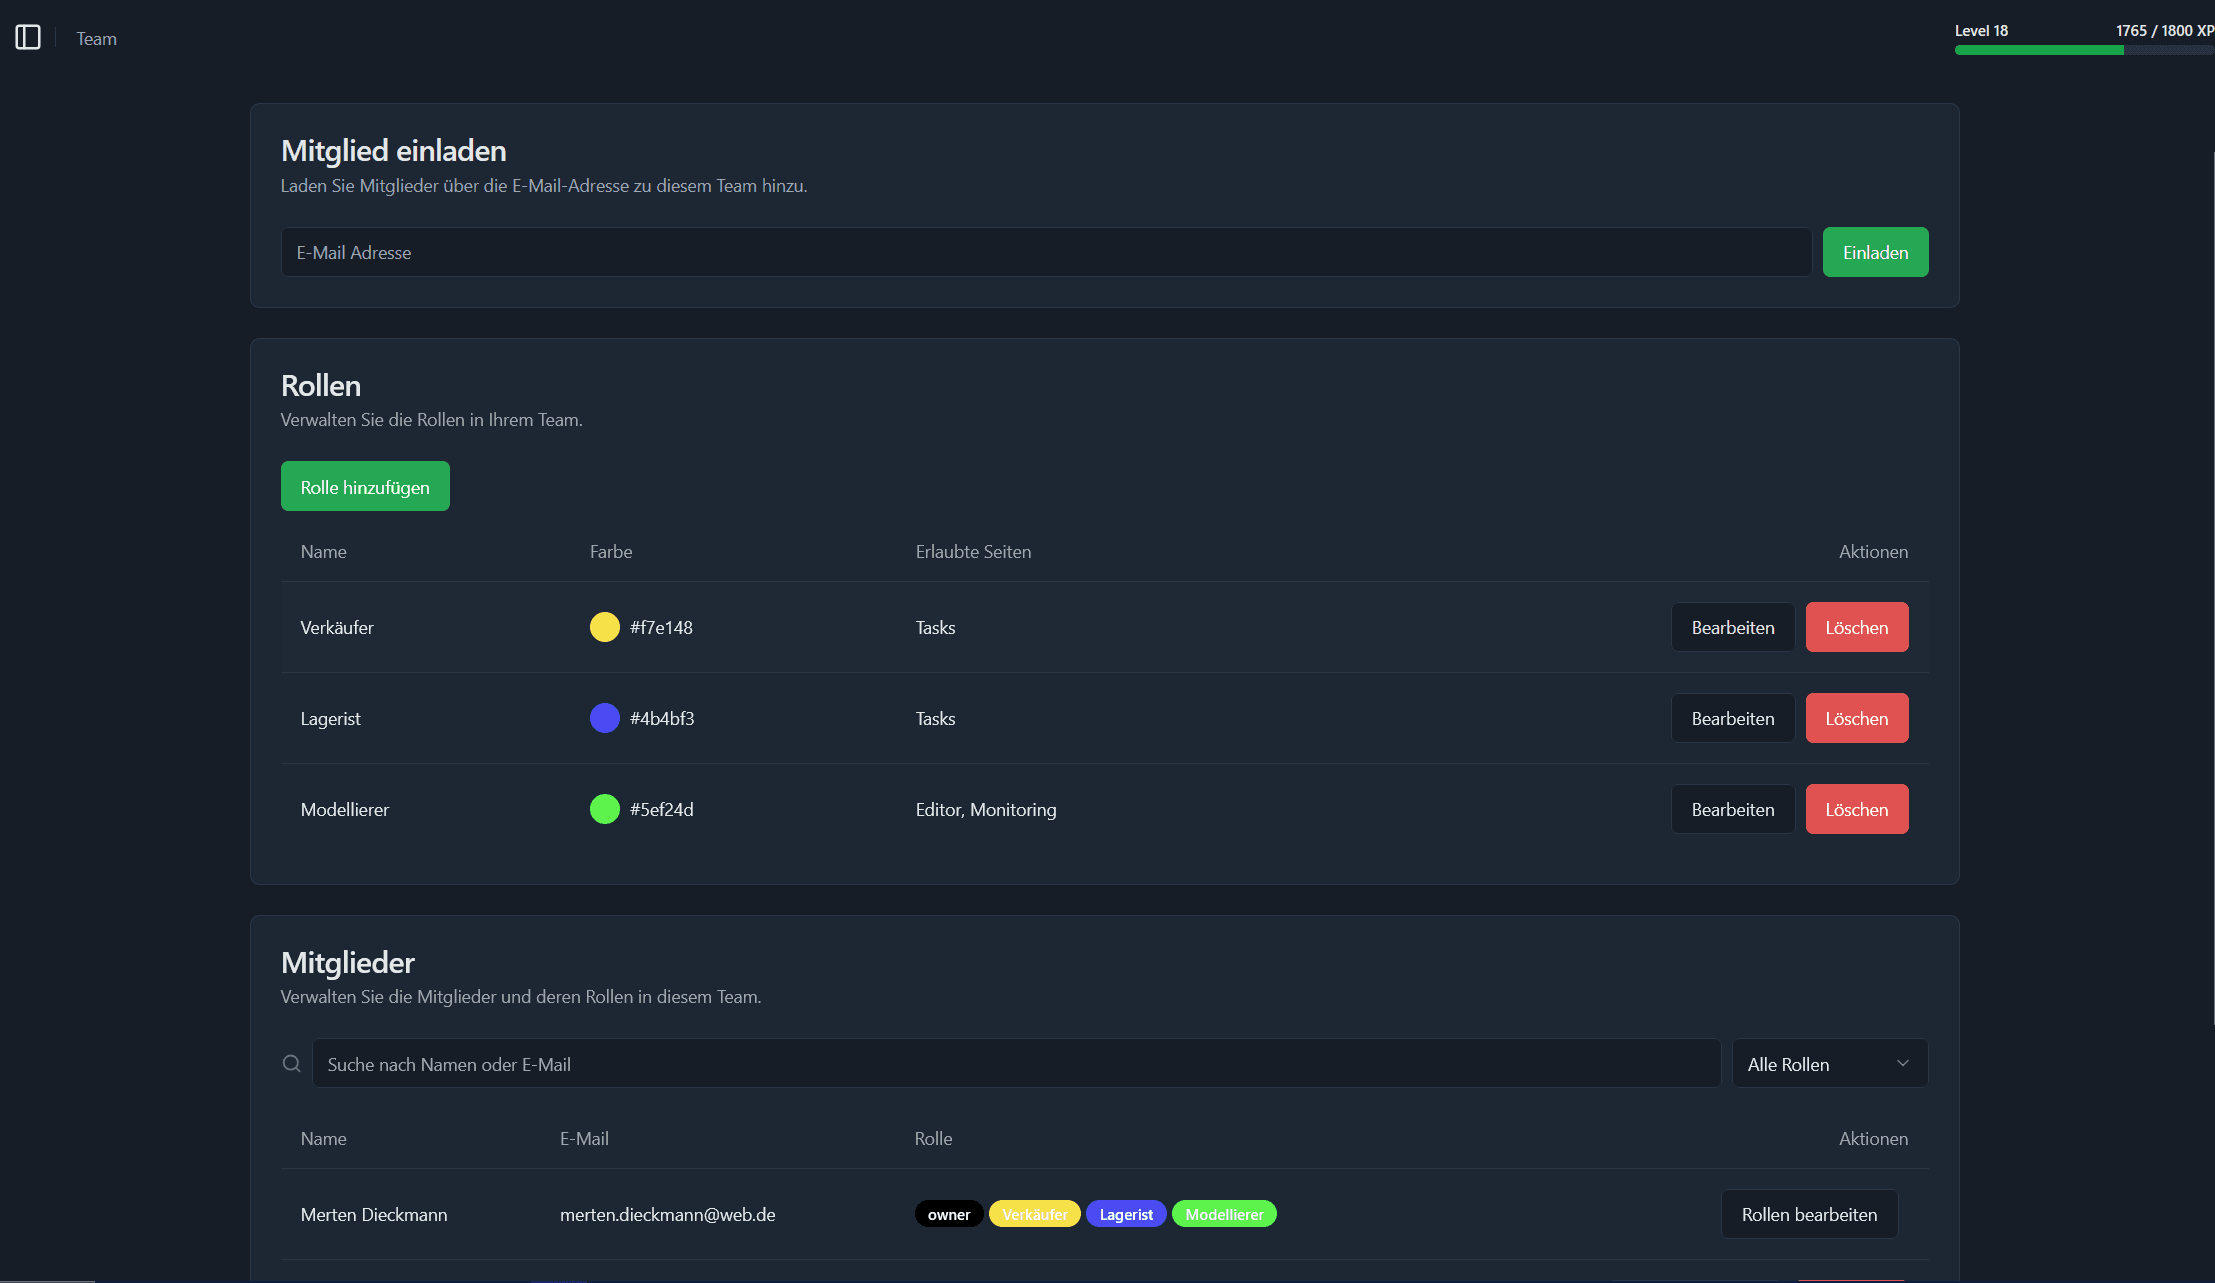Click the 'Editor, Monitoring' allowed pages cell

986,810
